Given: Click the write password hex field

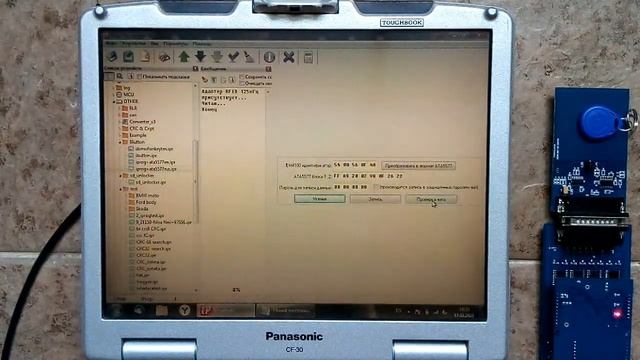Looking at the screenshot, I should [351, 187].
